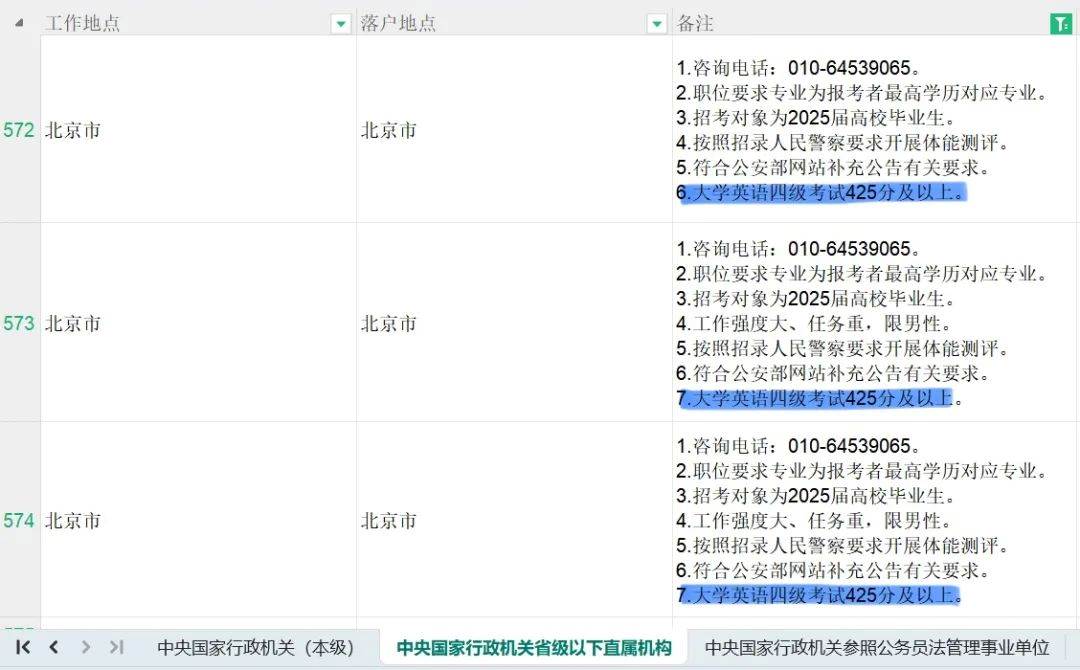Click the 备注 cell in row 574
The height and width of the screenshot is (670, 1080).
pos(874,520)
